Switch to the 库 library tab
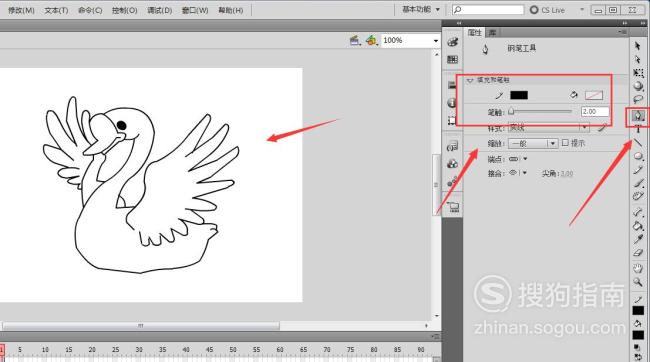650x362 pixels. 492,32
